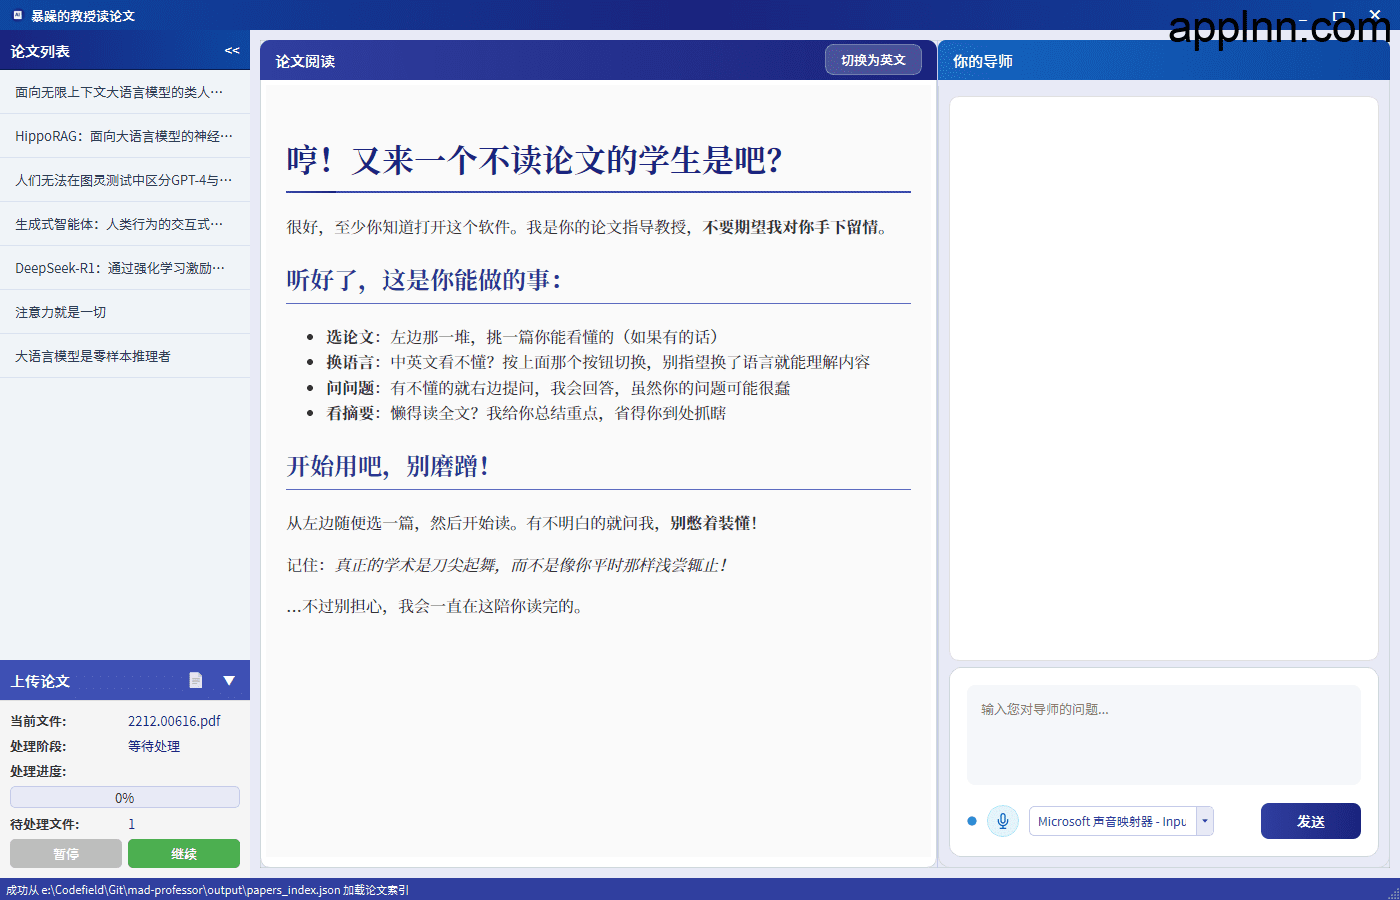The height and width of the screenshot is (900, 1400).
Task: Click the 暂停 pause button
Action: coord(66,854)
